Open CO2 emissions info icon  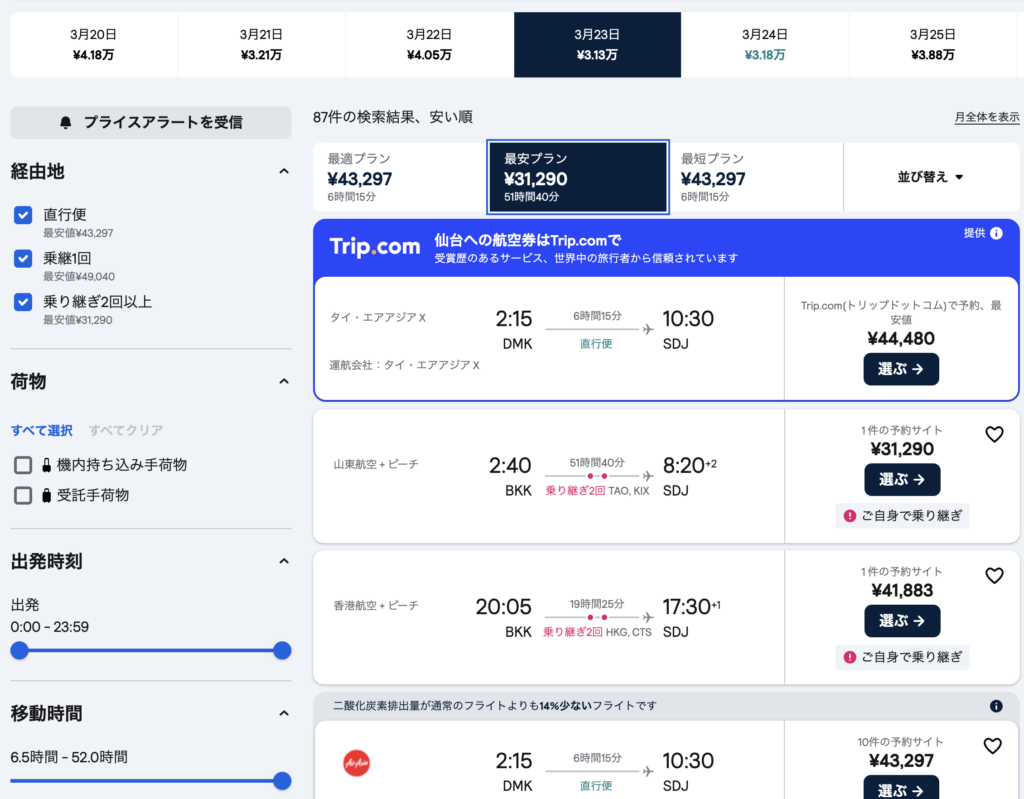[996, 706]
